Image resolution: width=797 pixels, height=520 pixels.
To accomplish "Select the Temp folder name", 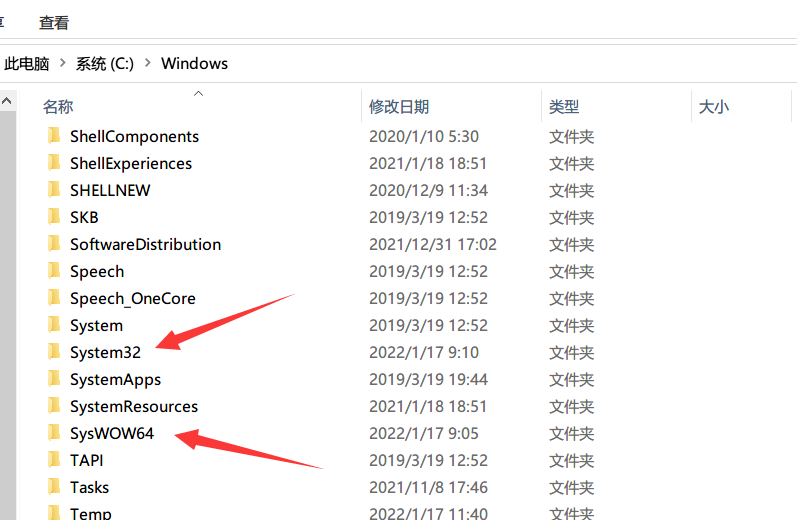I will tap(90, 513).
